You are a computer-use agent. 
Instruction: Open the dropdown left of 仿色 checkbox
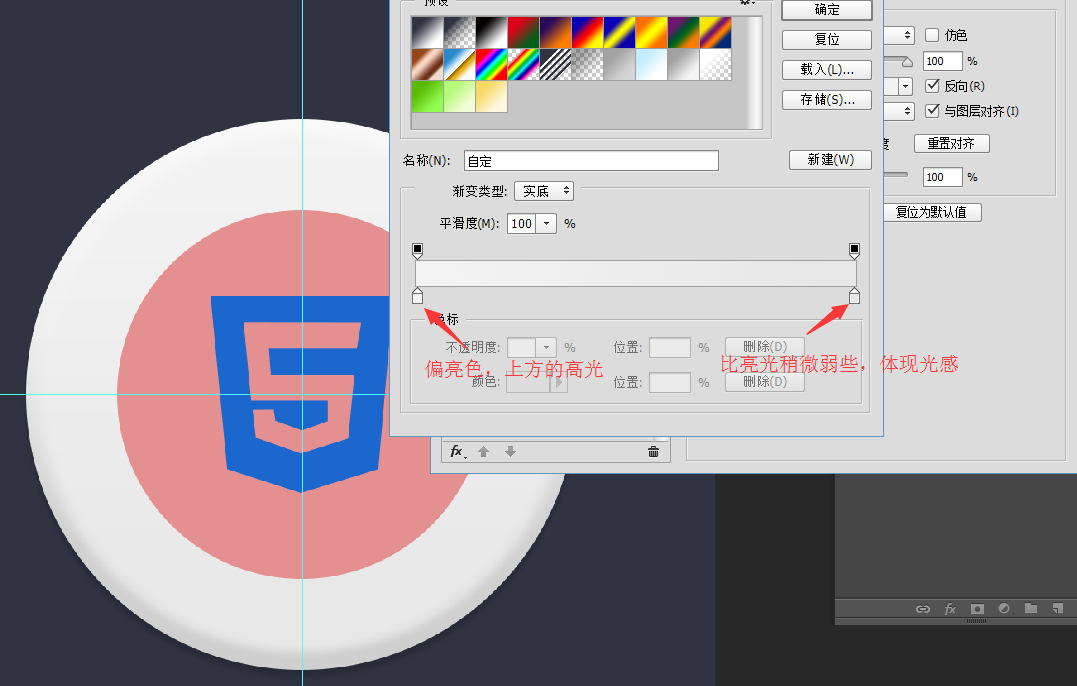point(900,35)
